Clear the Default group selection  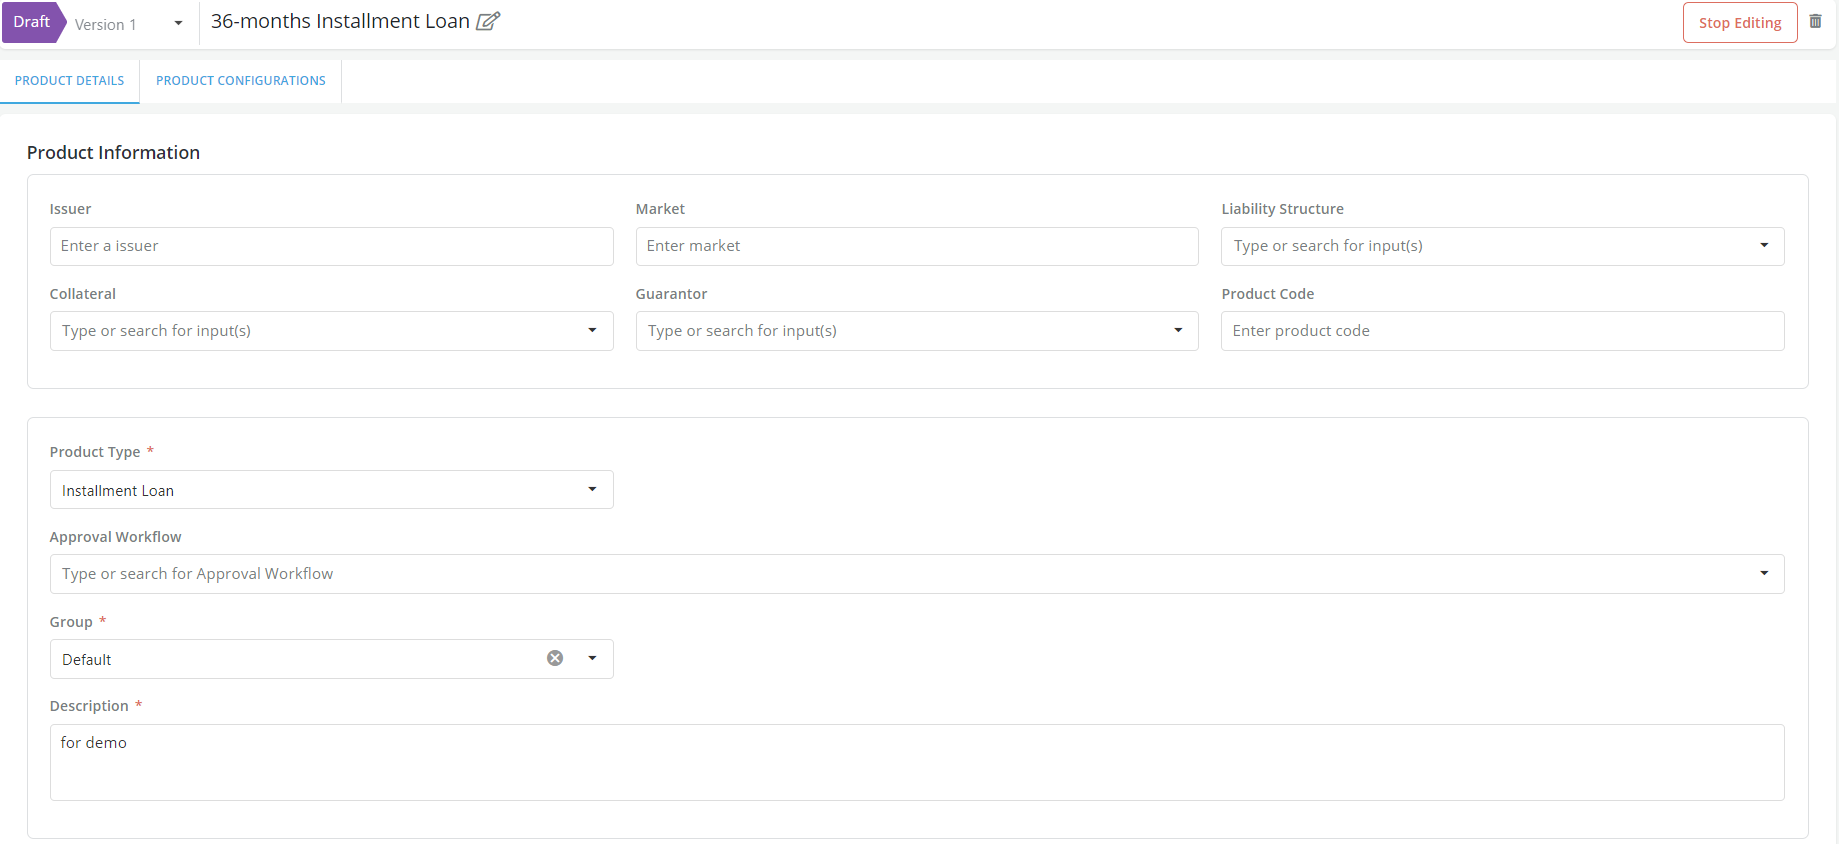coord(555,658)
